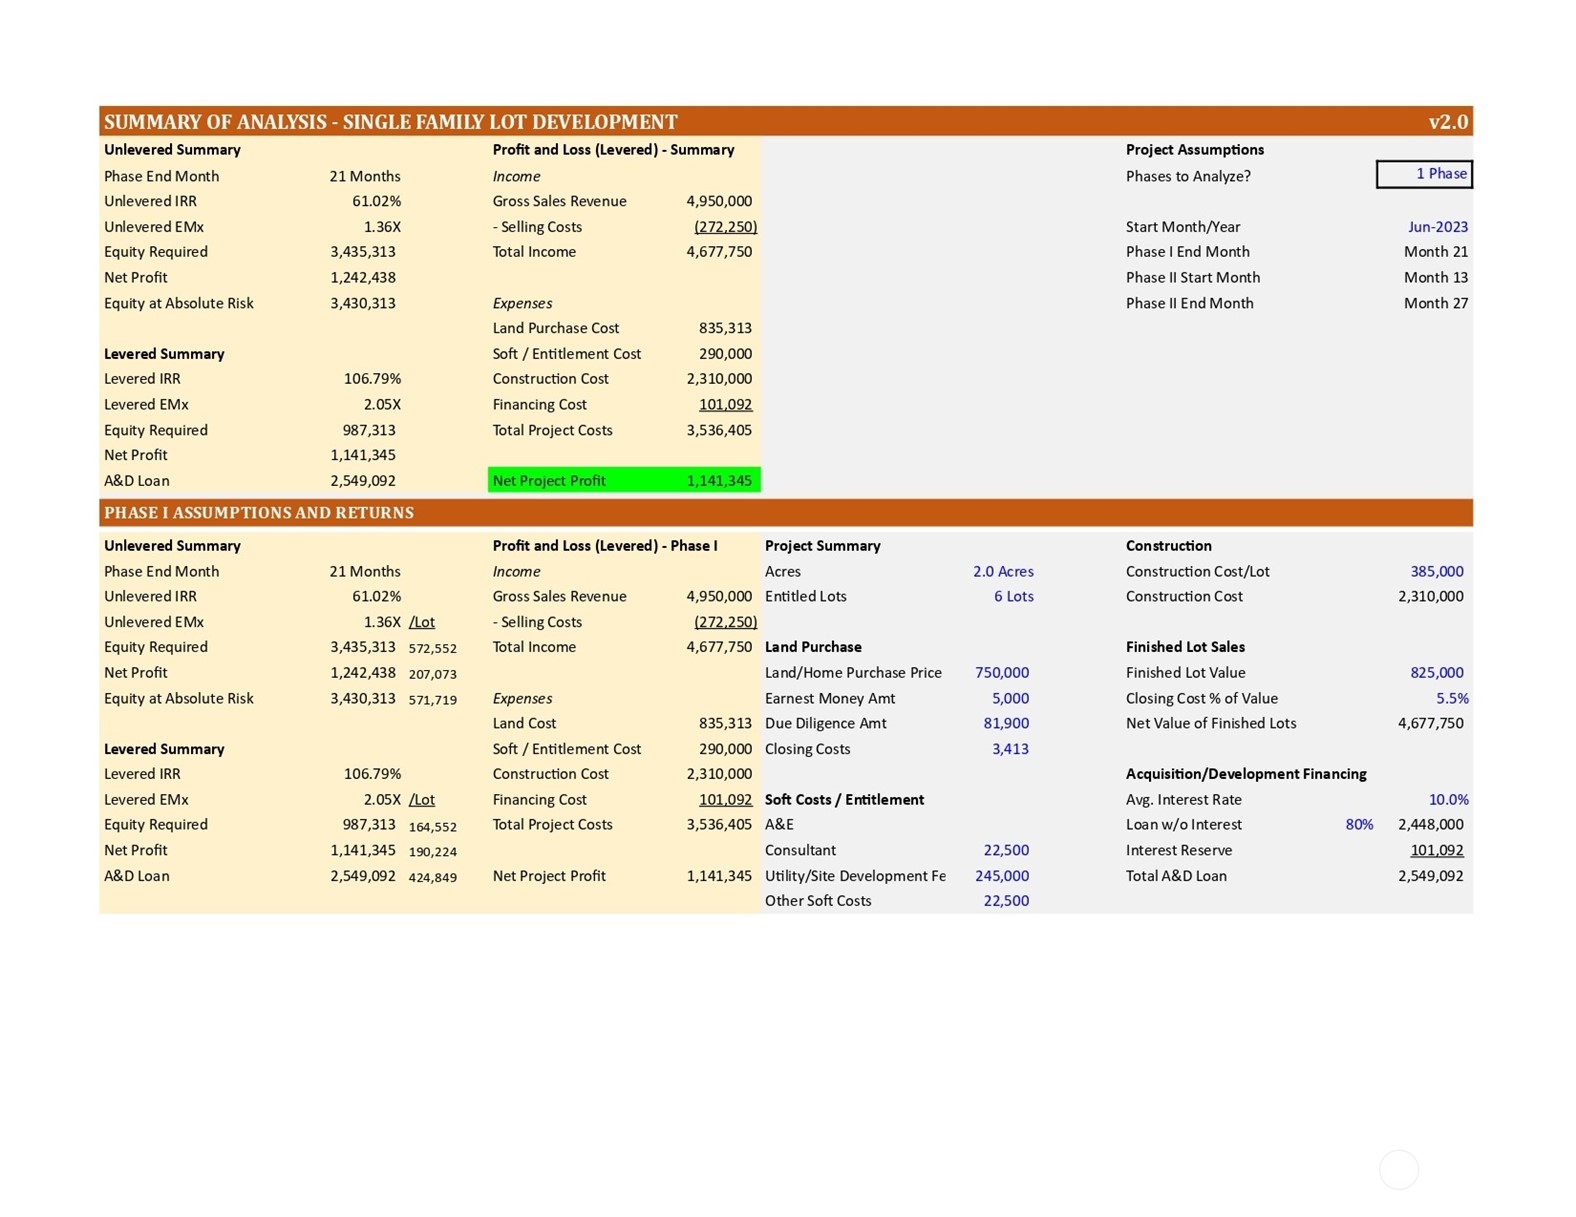
Task: Select the '572,552' per-lot Equity Required value
Action: click(x=432, y=649)
